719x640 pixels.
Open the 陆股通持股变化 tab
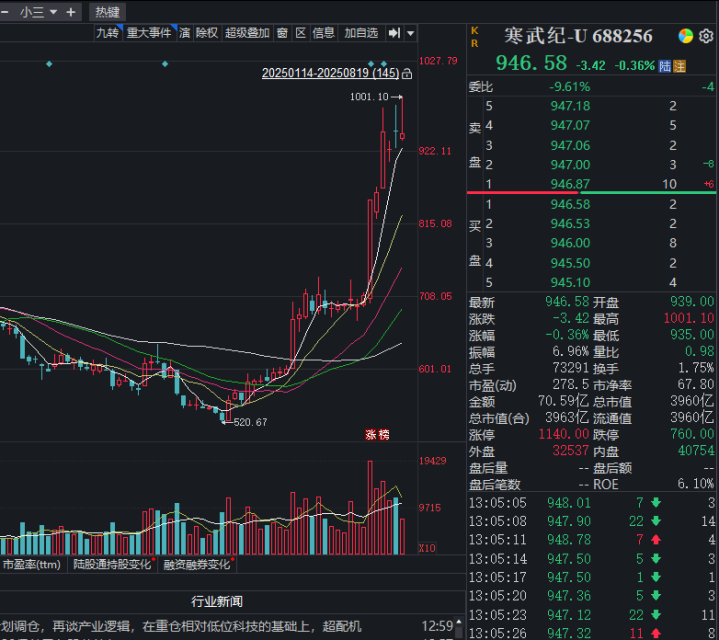pos(112,564)
